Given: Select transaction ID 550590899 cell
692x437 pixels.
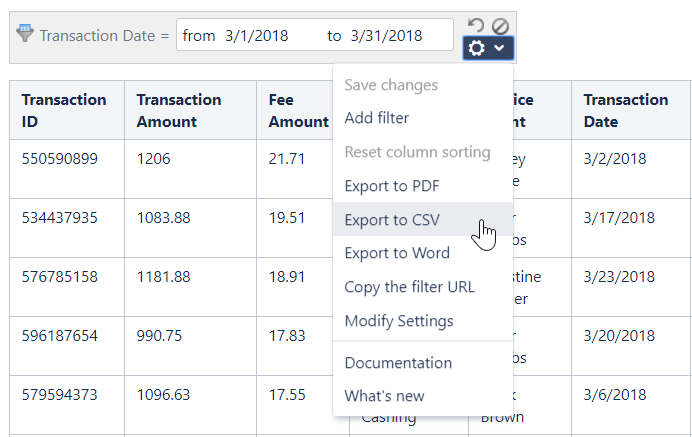Looking at the screenshot, I should pos(60,159).
